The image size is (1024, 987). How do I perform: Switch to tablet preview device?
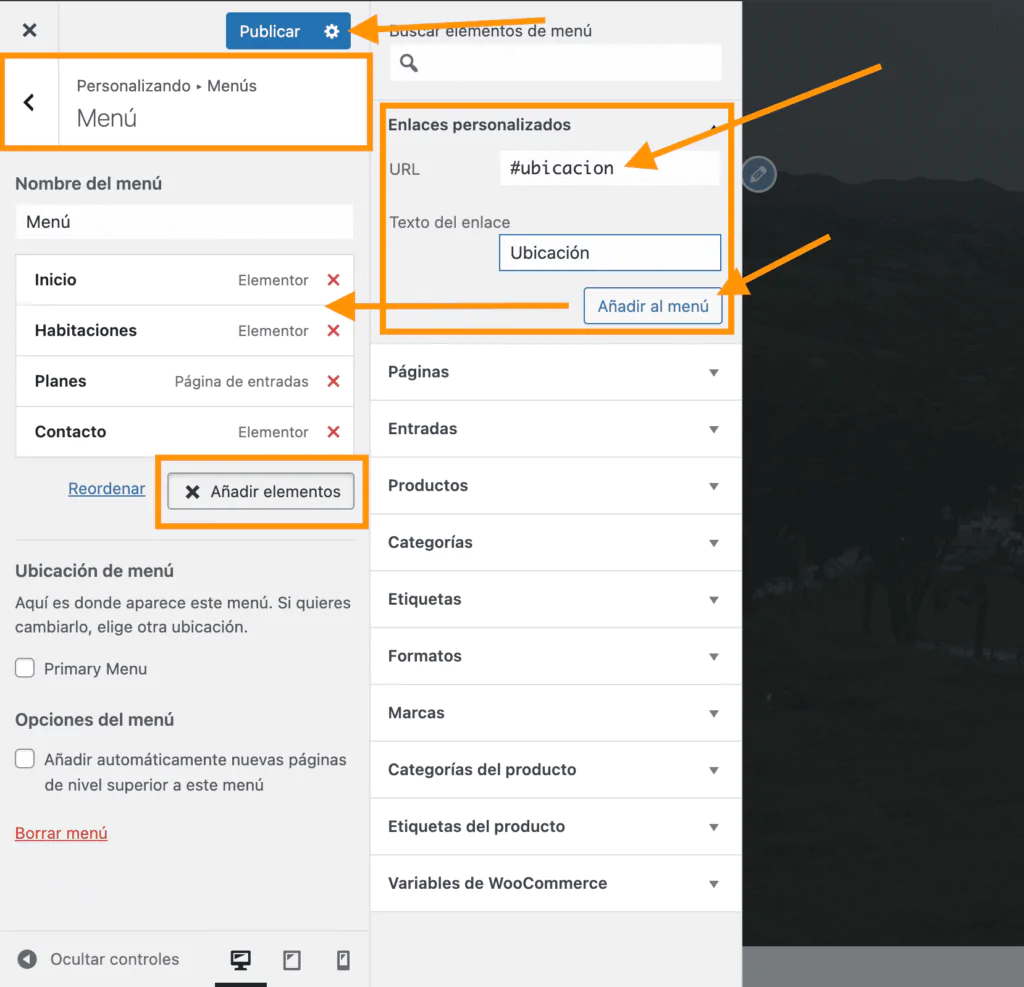[292, 960]
